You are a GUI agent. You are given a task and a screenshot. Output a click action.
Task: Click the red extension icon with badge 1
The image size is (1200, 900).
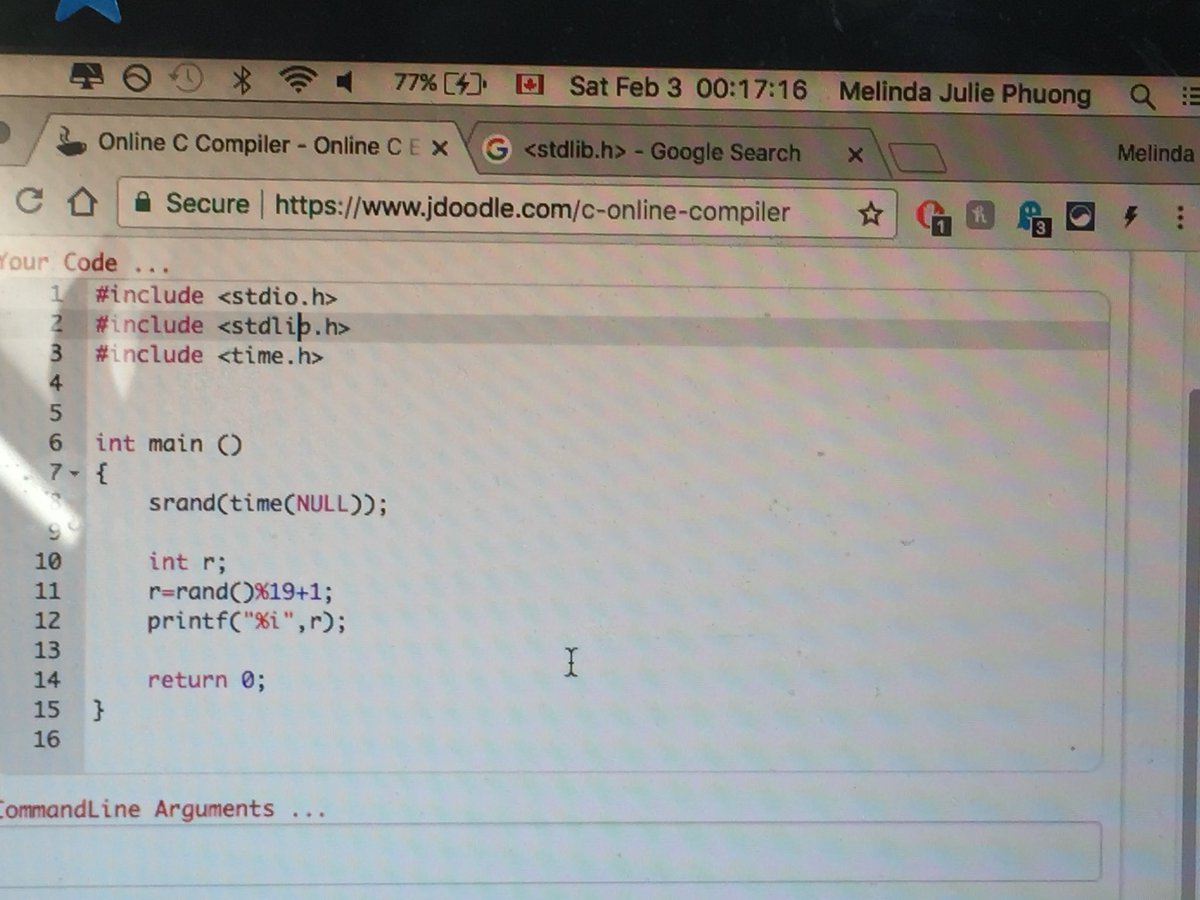(932, 215)
